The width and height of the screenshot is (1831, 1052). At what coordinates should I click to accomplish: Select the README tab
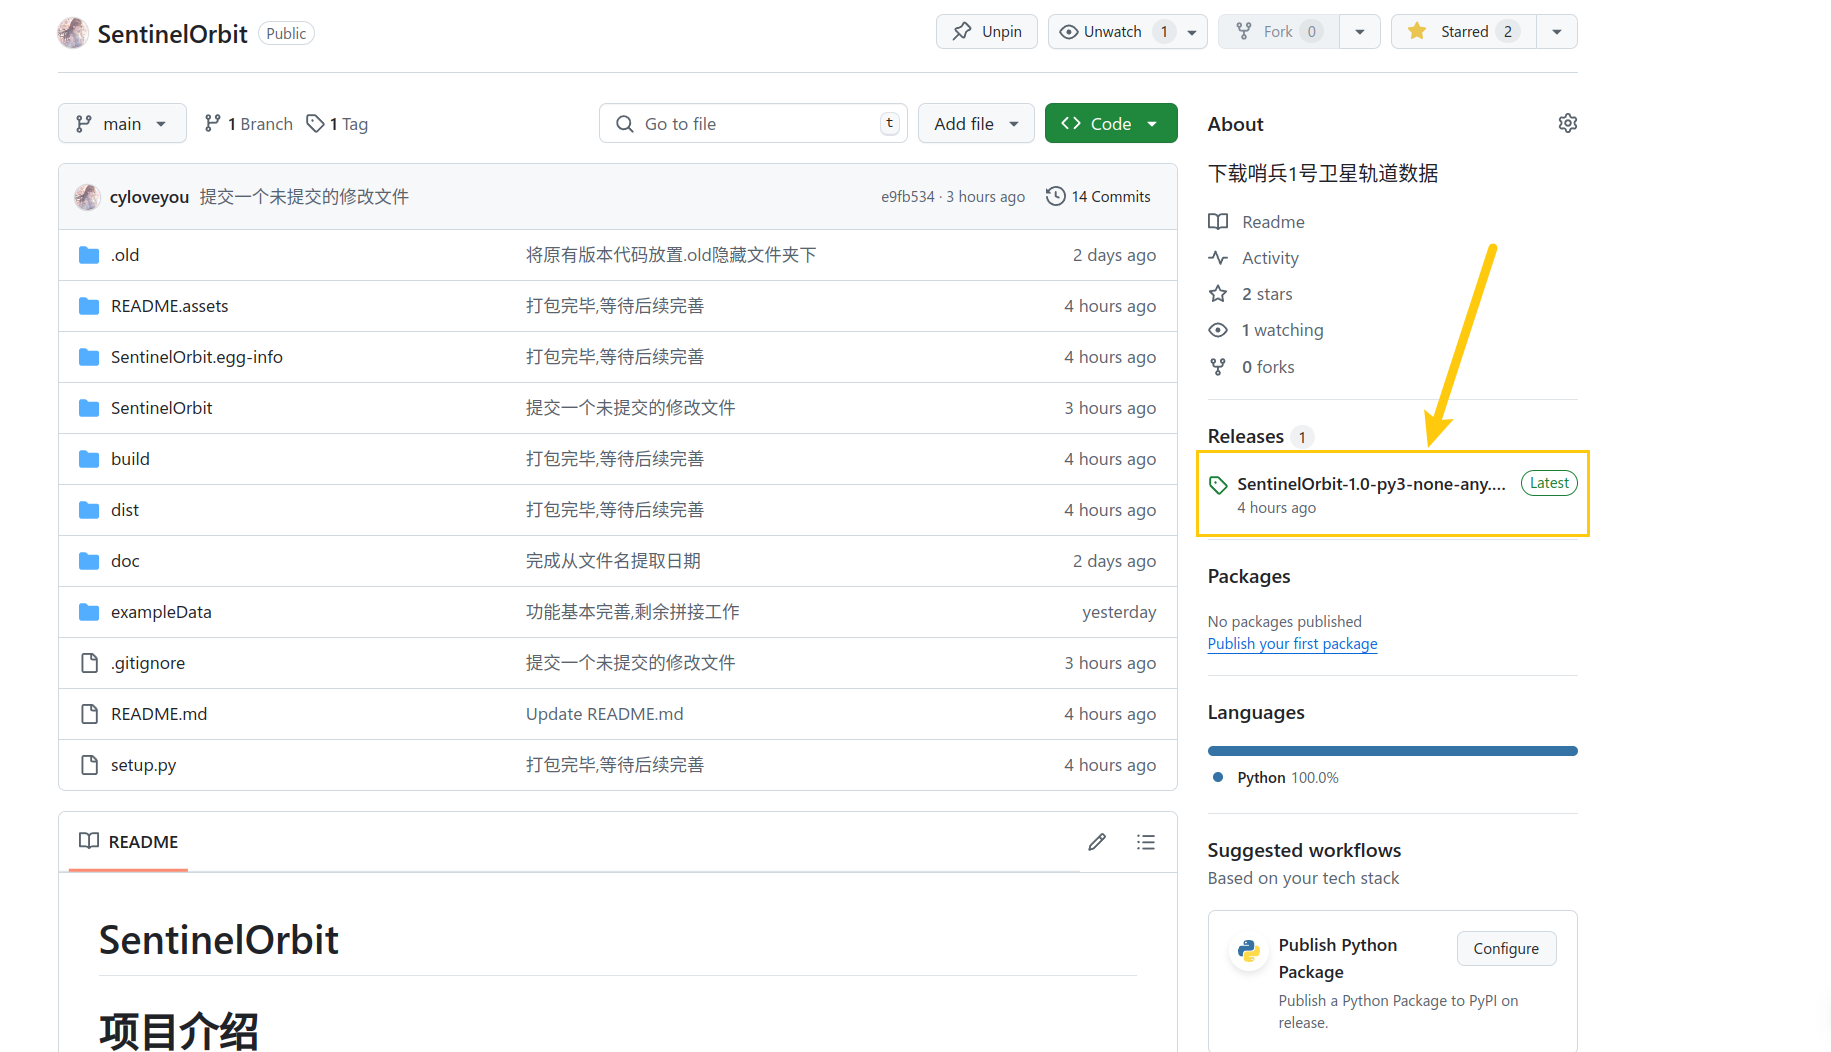(128, 842)
